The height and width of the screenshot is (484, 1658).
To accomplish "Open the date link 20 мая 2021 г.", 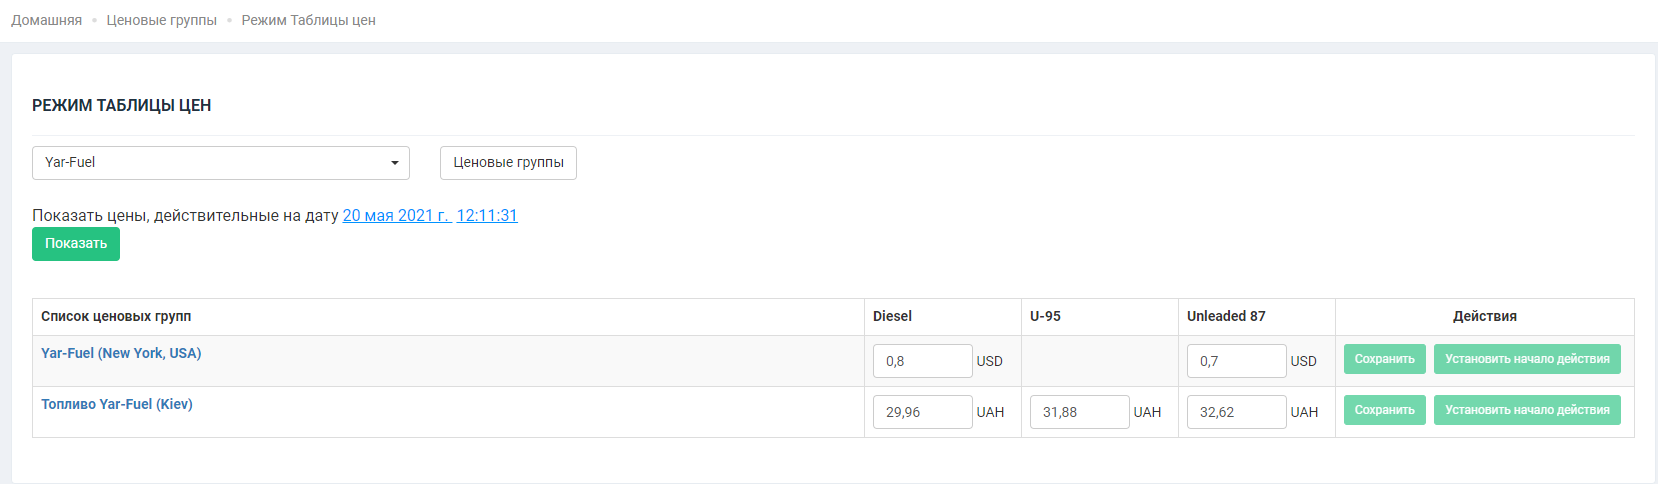I will (x=396, y=216).
